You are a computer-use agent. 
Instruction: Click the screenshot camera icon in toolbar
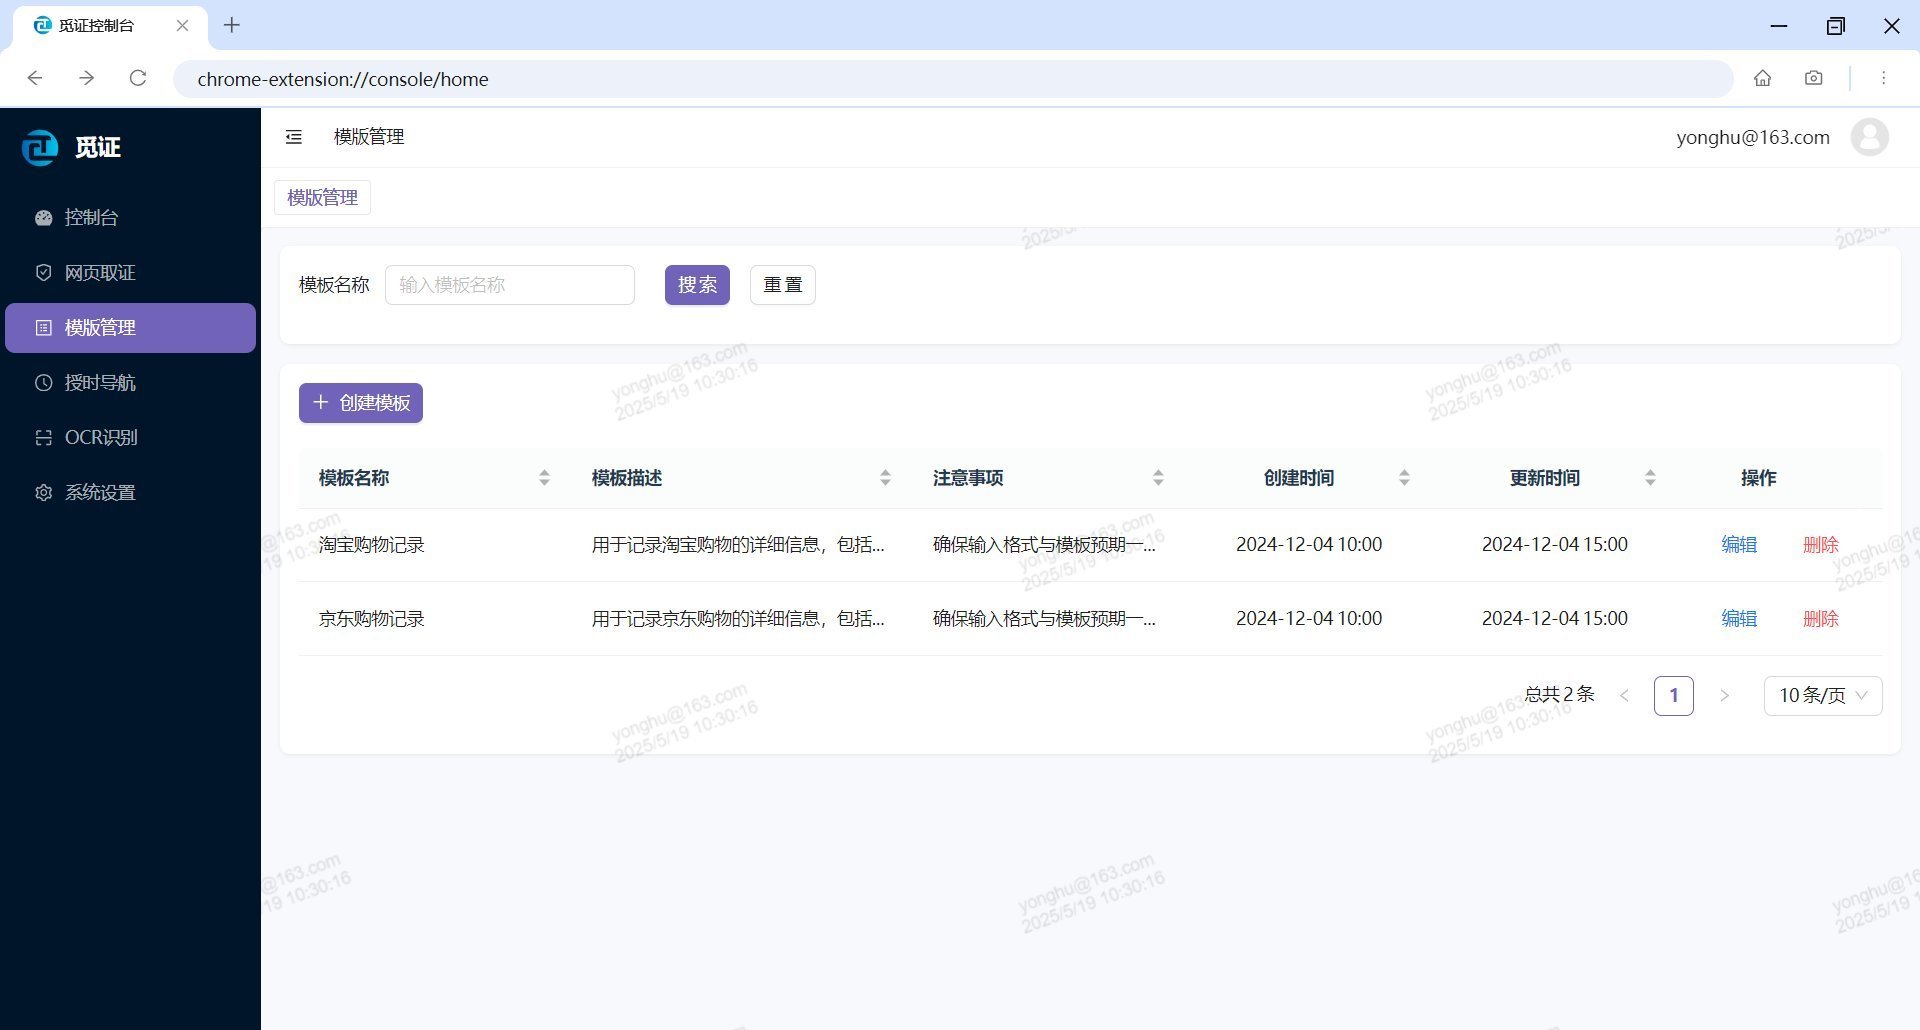point(1813,78)
